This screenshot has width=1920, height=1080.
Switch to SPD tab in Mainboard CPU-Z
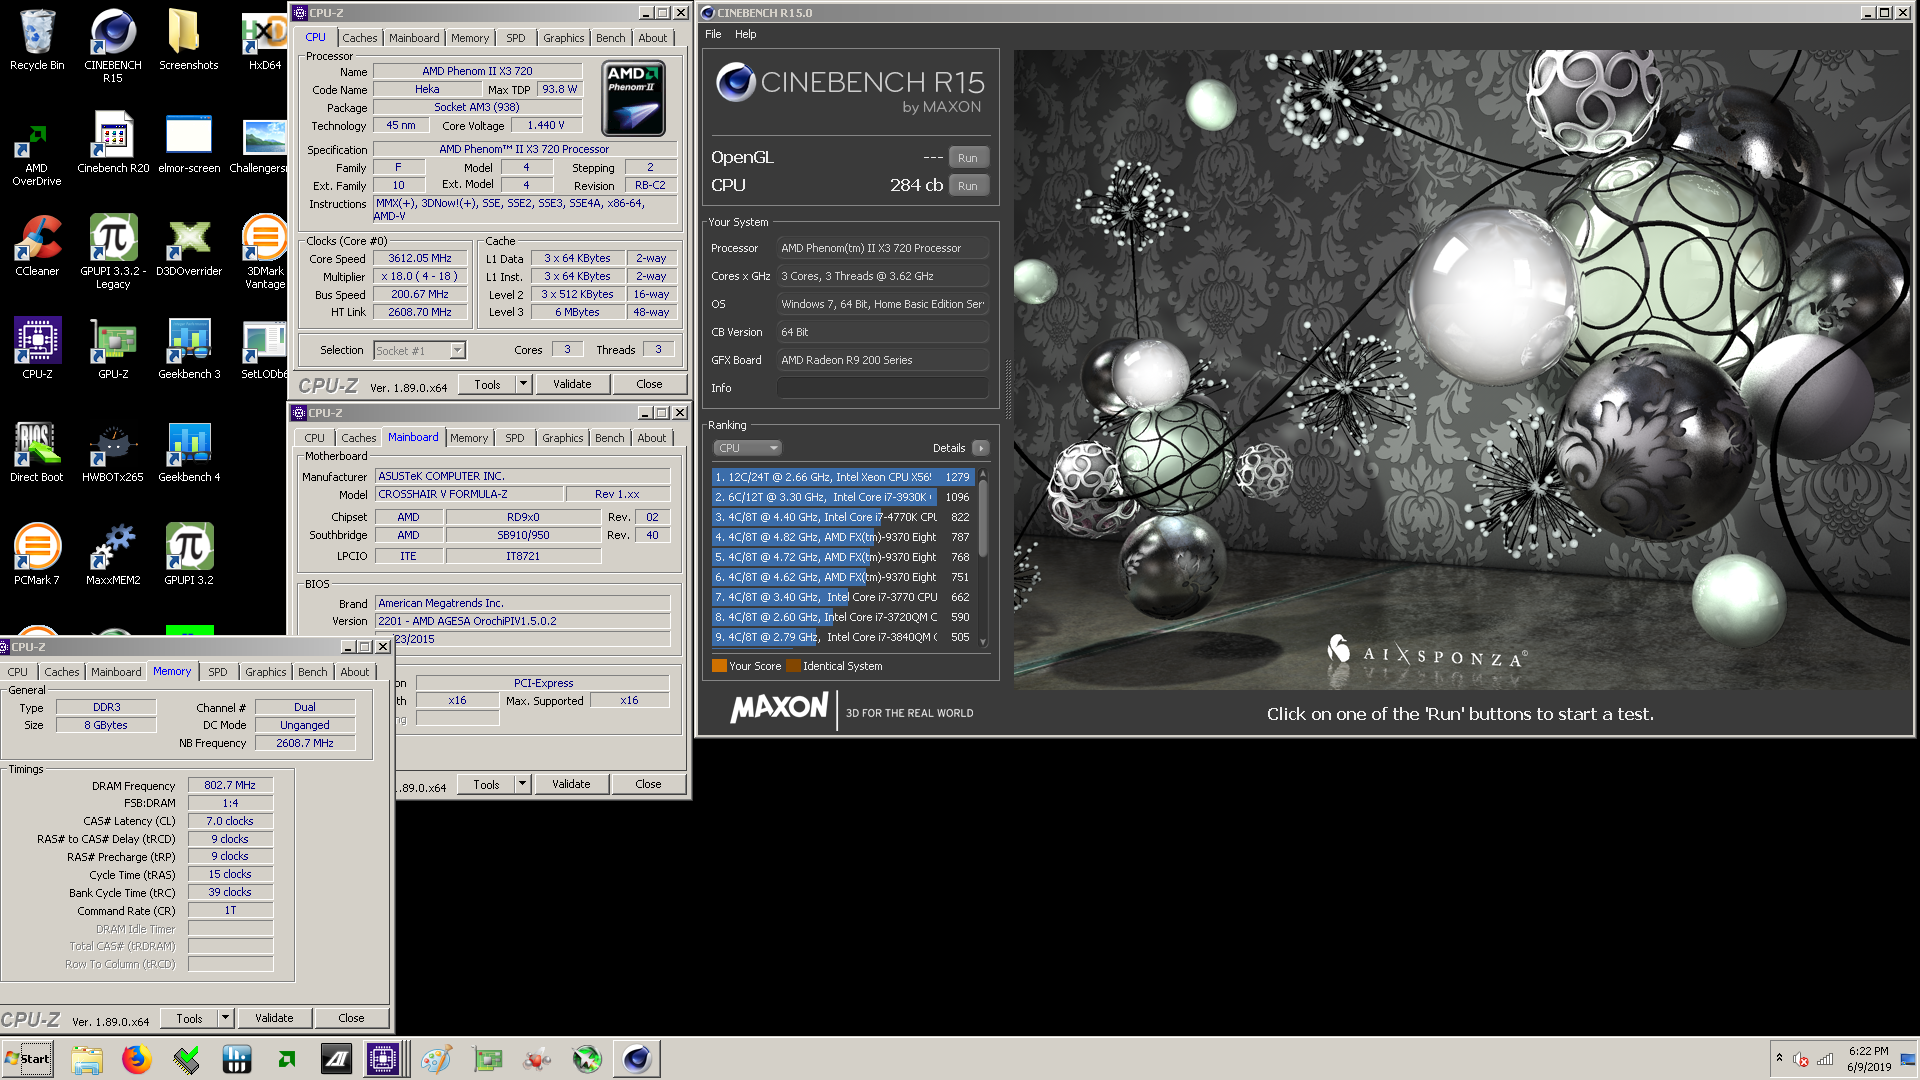pos(514,438)
